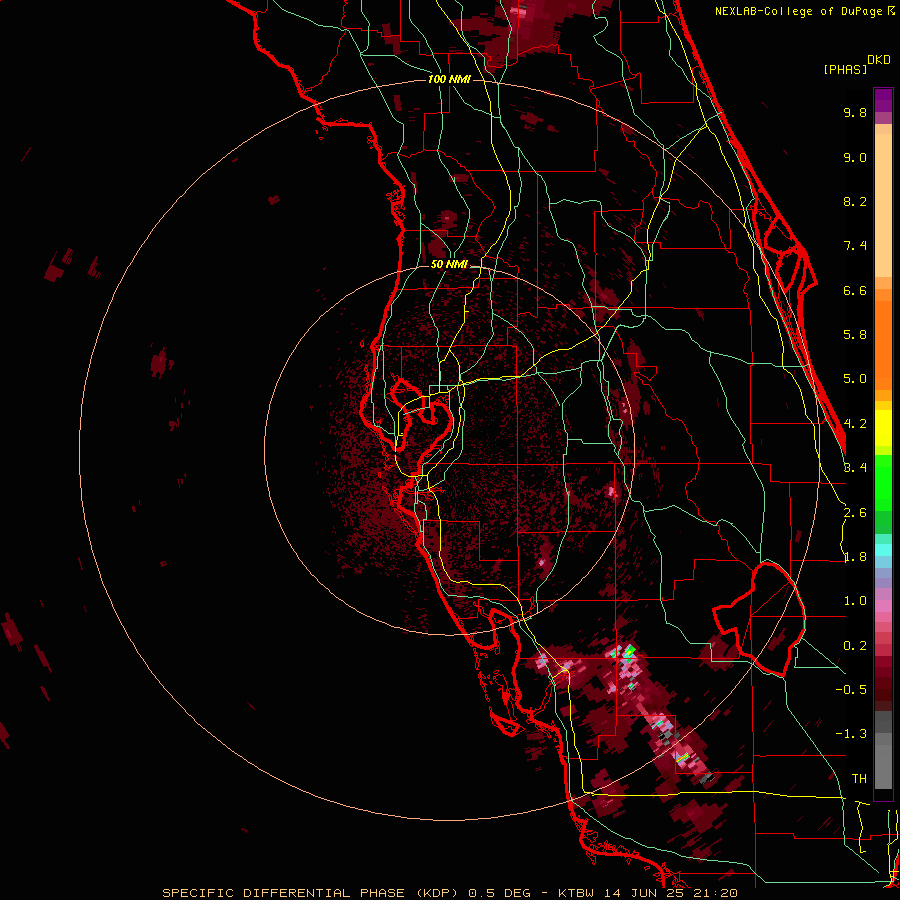The height and width of the screenshot is (900, 900).
Task: Click the TH label on color scale
Action: 859,779
